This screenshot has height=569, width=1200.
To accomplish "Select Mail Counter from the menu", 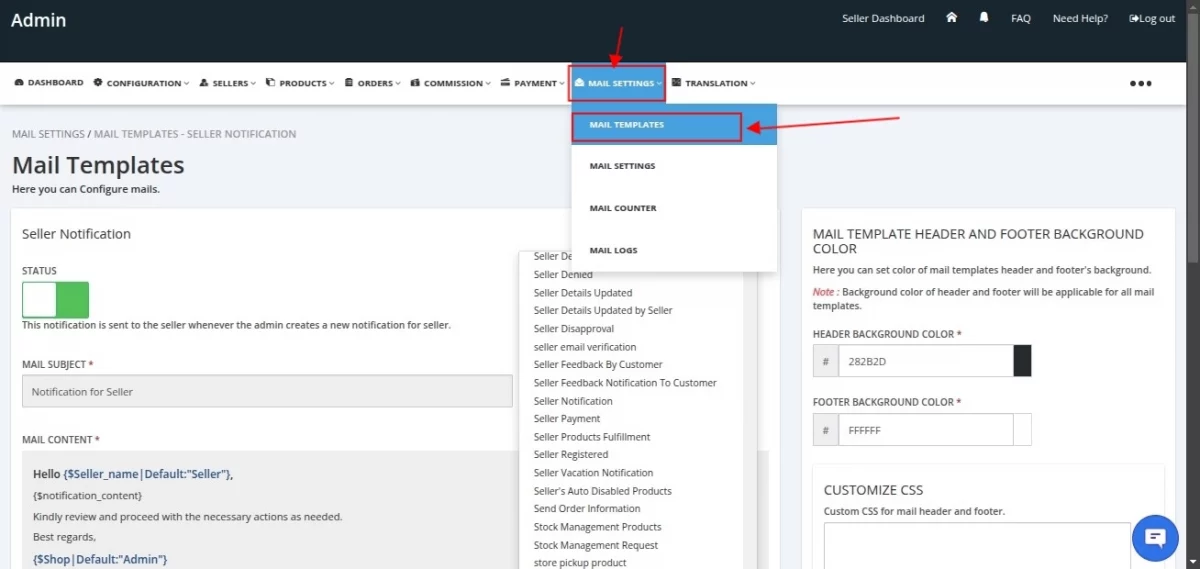I will pos(623,208).
